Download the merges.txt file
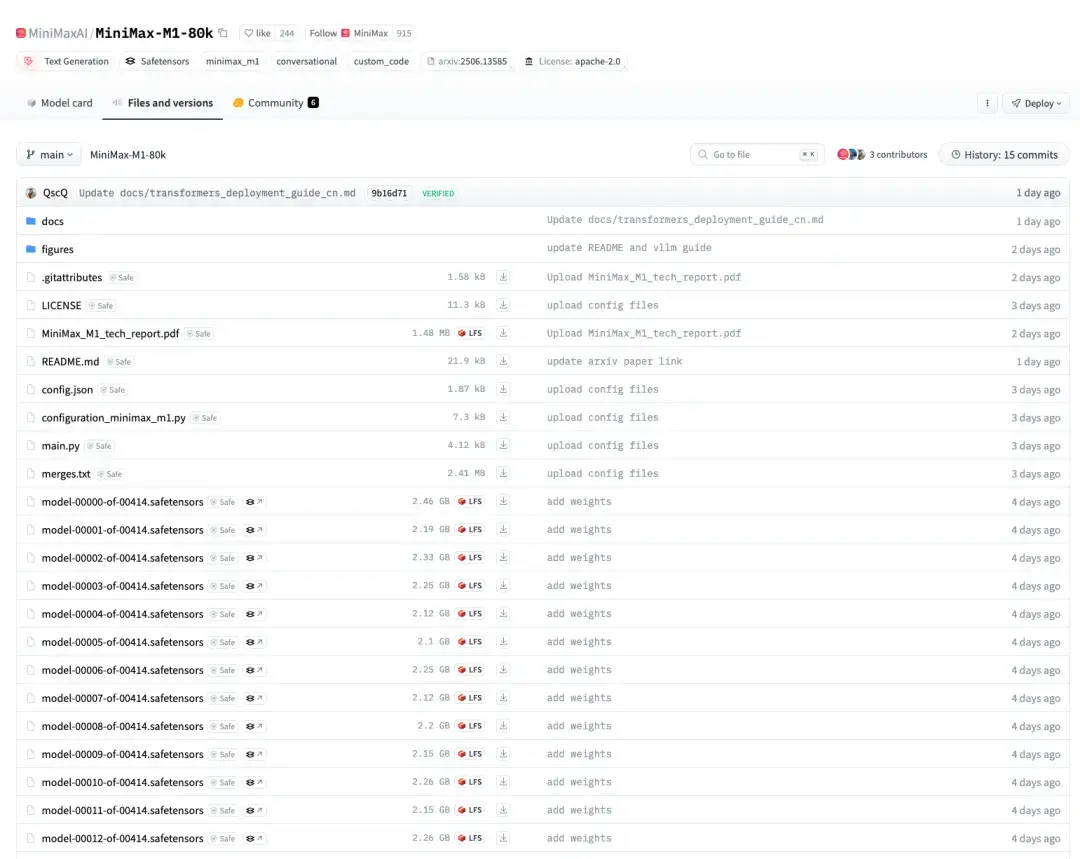This screenshot has width=1080, height=859. point(503,473)
